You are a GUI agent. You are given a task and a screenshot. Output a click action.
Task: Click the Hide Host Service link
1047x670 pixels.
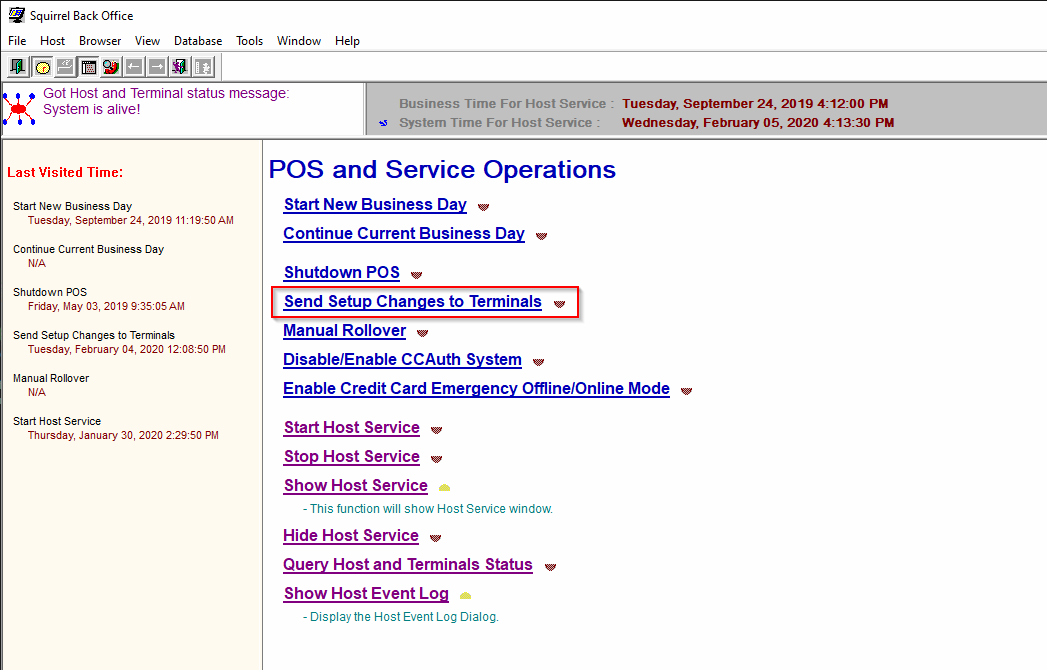pyautogui.click(x=351, y=536)
